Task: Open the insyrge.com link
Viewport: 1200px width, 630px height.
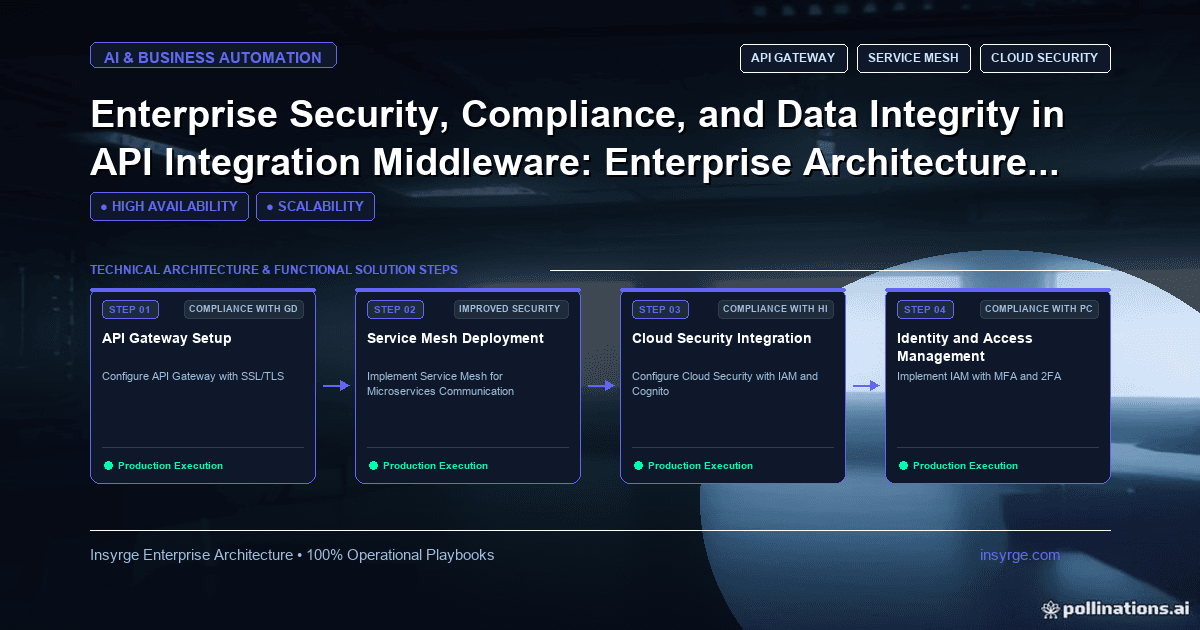Action: click(x=1020, y=555)
